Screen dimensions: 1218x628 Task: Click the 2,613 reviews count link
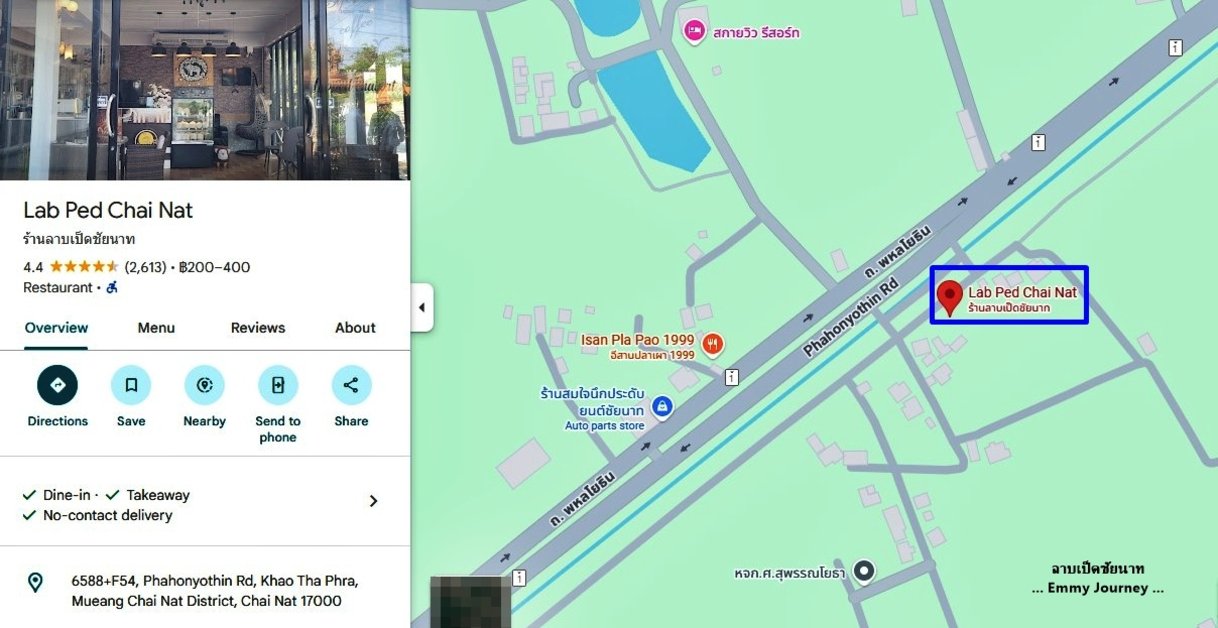(x=145, y=267)
